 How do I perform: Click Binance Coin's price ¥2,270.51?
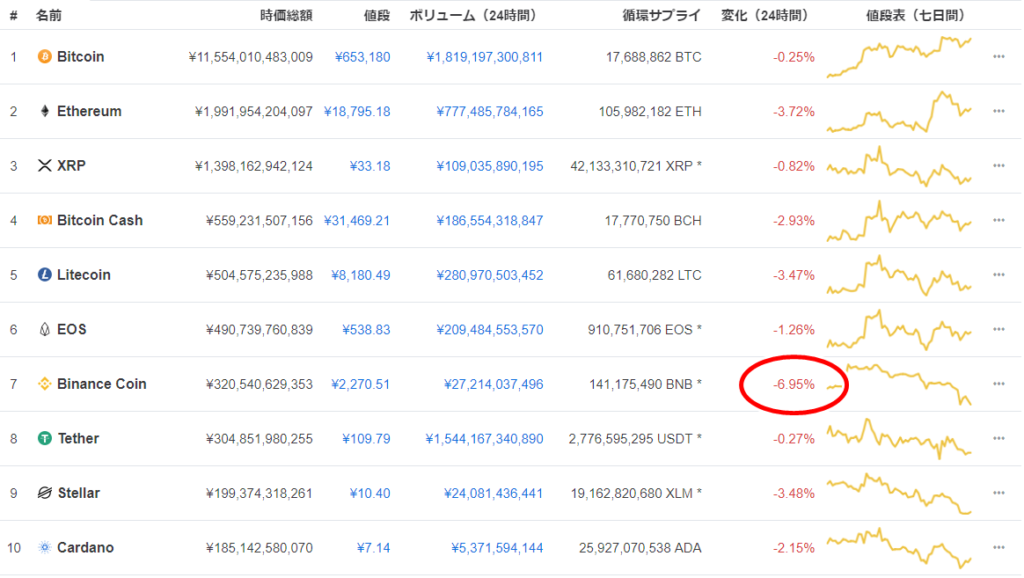click(360, 385)
